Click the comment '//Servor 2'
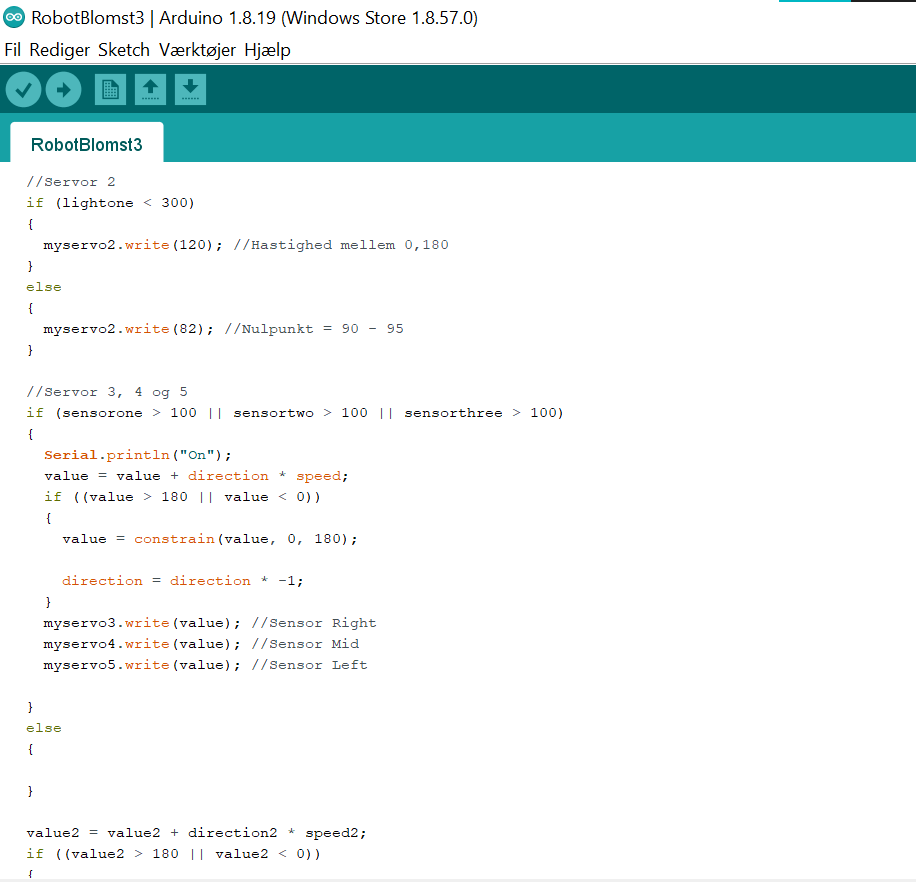This screenshot has width=916, height=882. point(71,182)
